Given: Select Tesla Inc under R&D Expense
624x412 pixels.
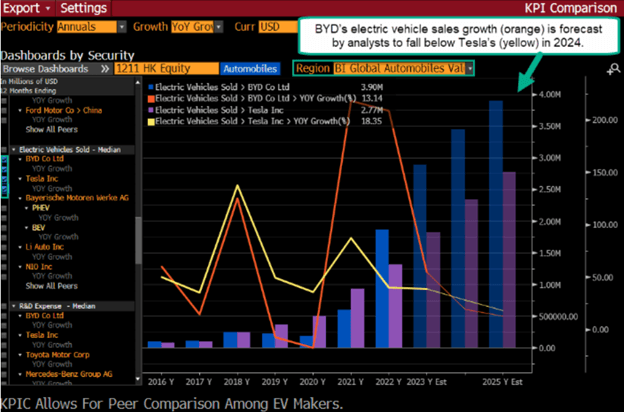Looking at the screenshot, I should [x=42, y=335].
